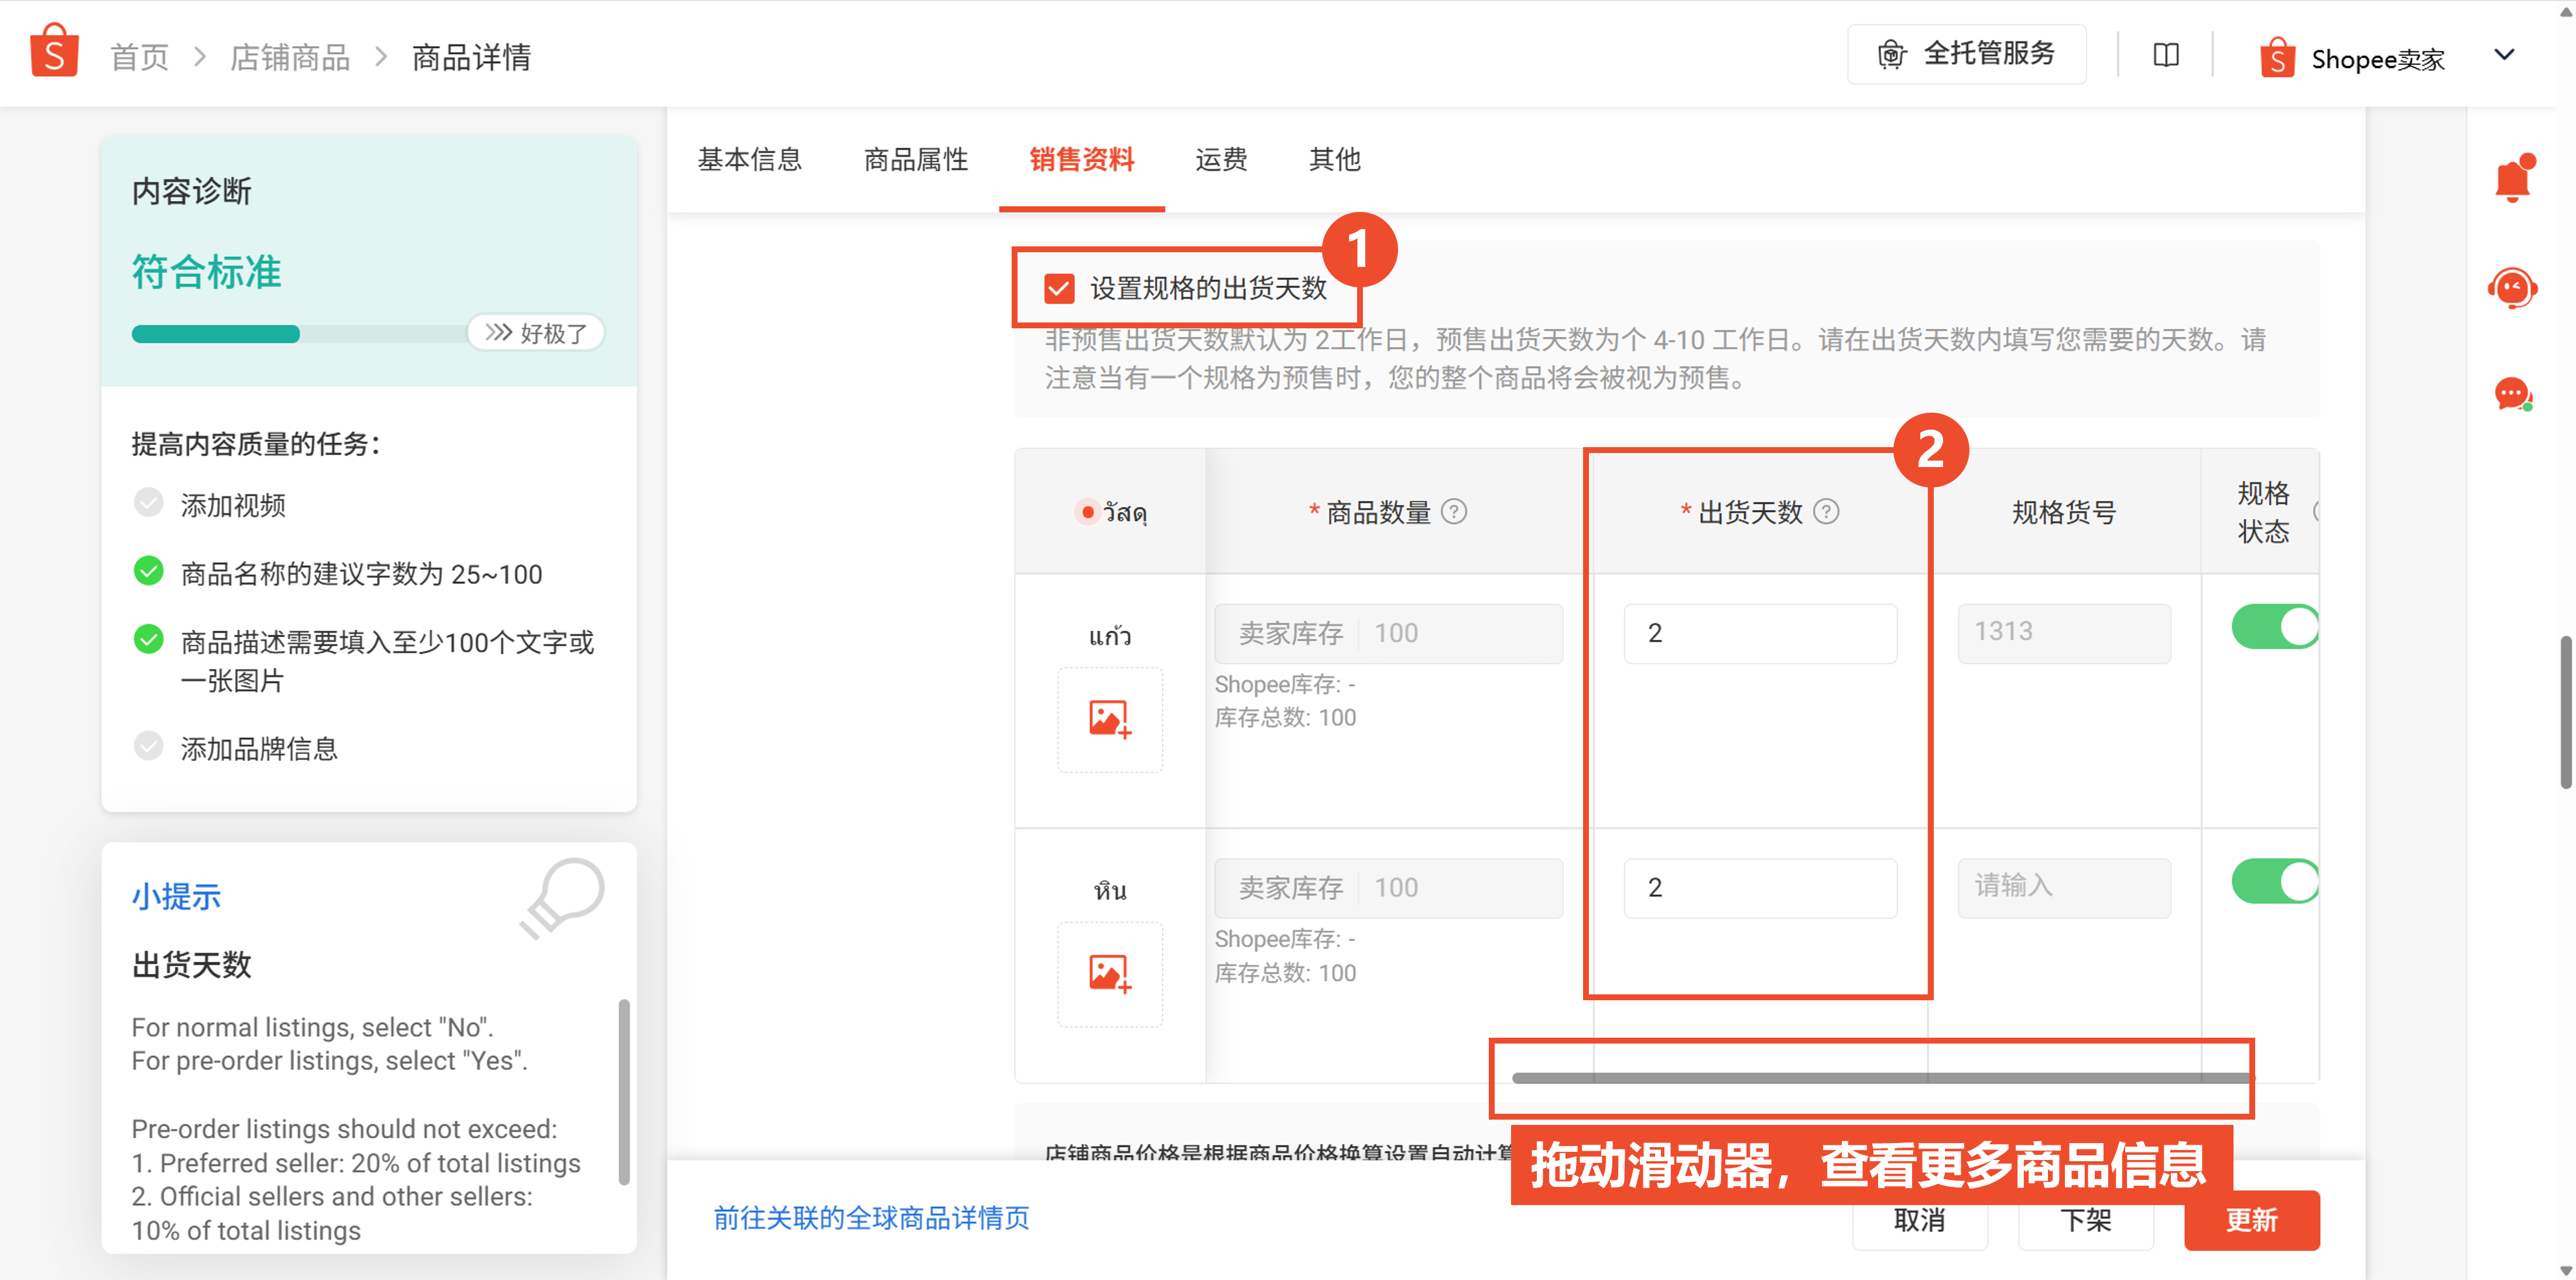Click the 添加品牌信息 task check icon

[x=149, y=746]
